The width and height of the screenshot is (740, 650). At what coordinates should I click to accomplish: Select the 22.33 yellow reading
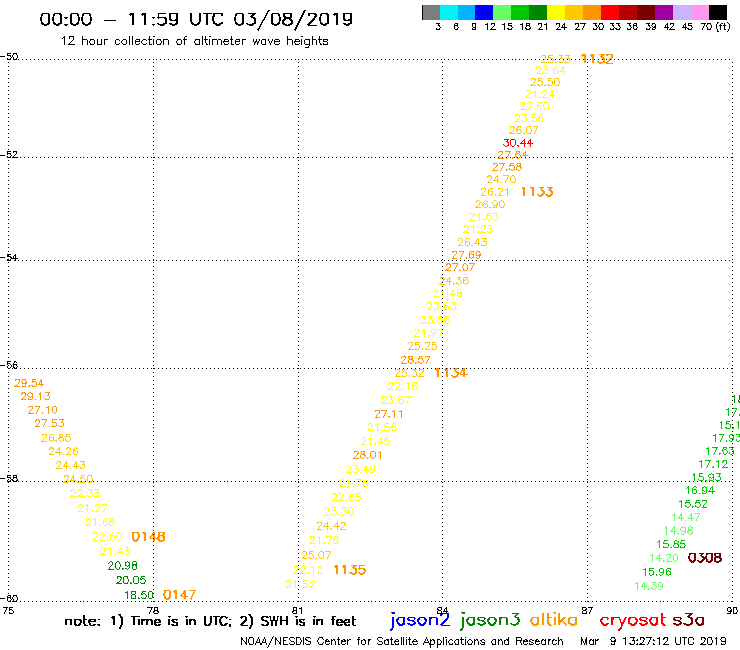[85, 493]
